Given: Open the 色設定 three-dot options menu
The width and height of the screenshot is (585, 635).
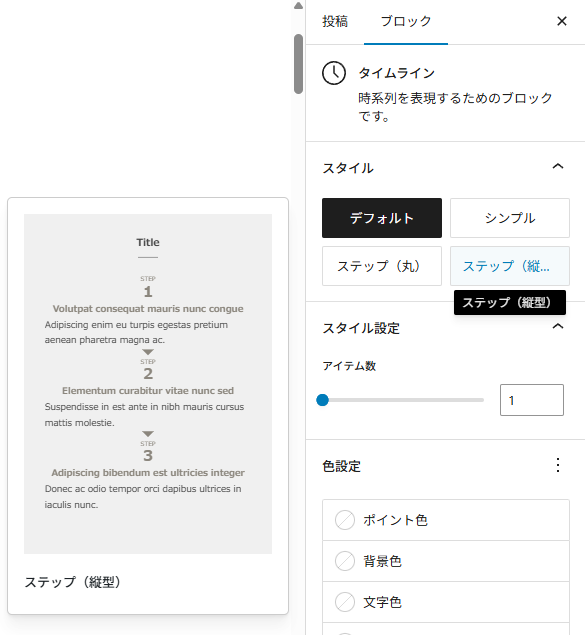Looking at the screenshot, I should point(558,465).
